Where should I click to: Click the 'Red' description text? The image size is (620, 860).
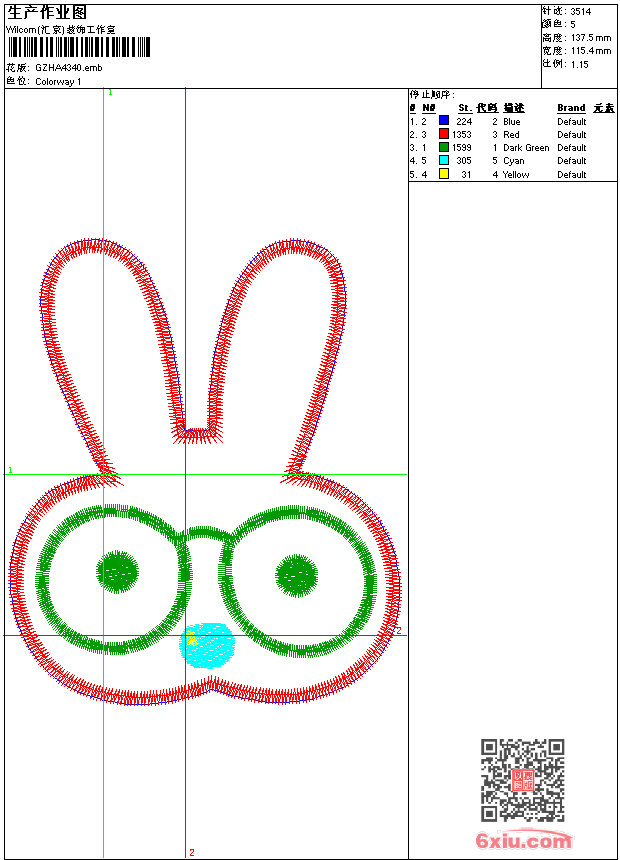pos(511,135)
